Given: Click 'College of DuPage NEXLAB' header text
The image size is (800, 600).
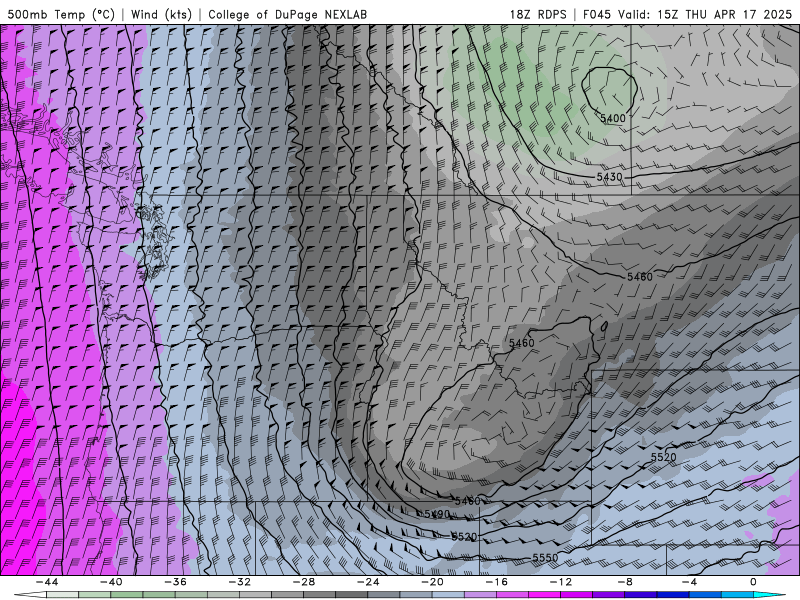Looking at the screenshot, I should pos(287,15).
